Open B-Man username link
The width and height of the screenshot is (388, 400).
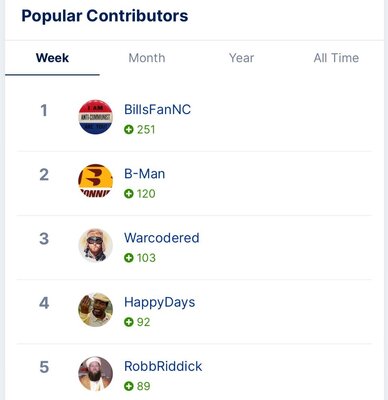coord(144,174)
